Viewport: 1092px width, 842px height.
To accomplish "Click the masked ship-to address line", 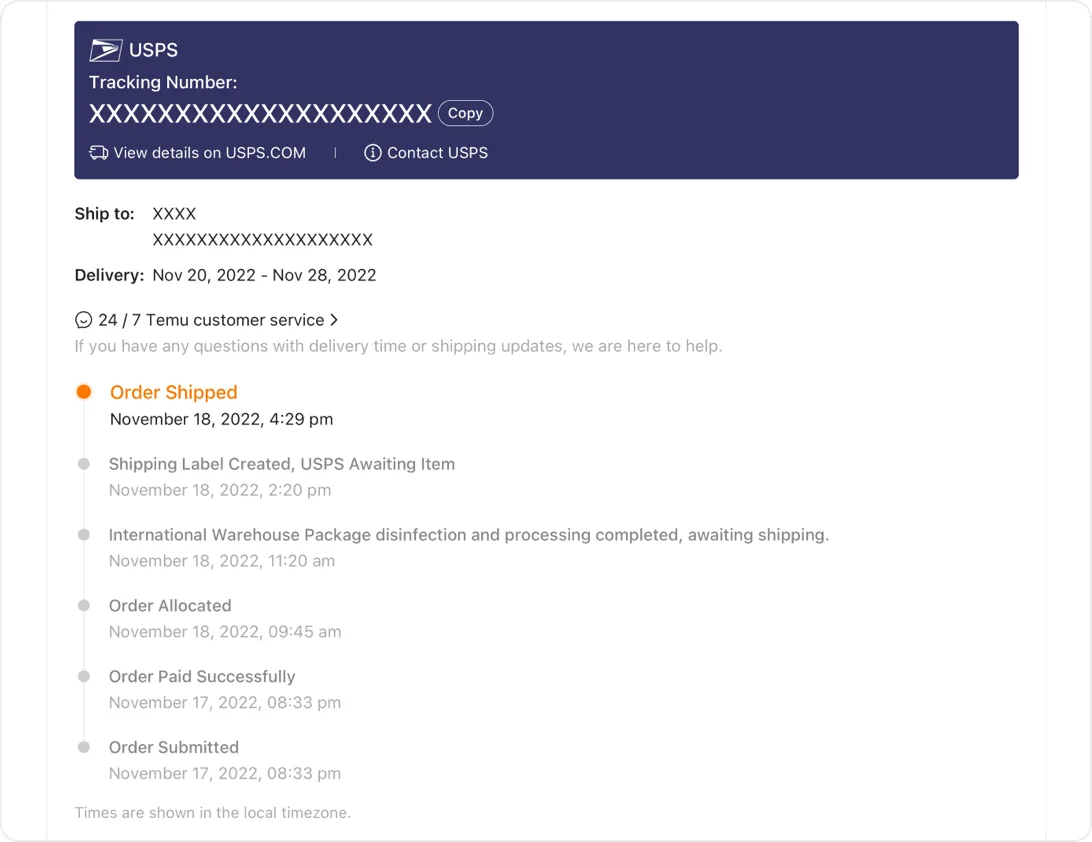I will coord(262,240).
